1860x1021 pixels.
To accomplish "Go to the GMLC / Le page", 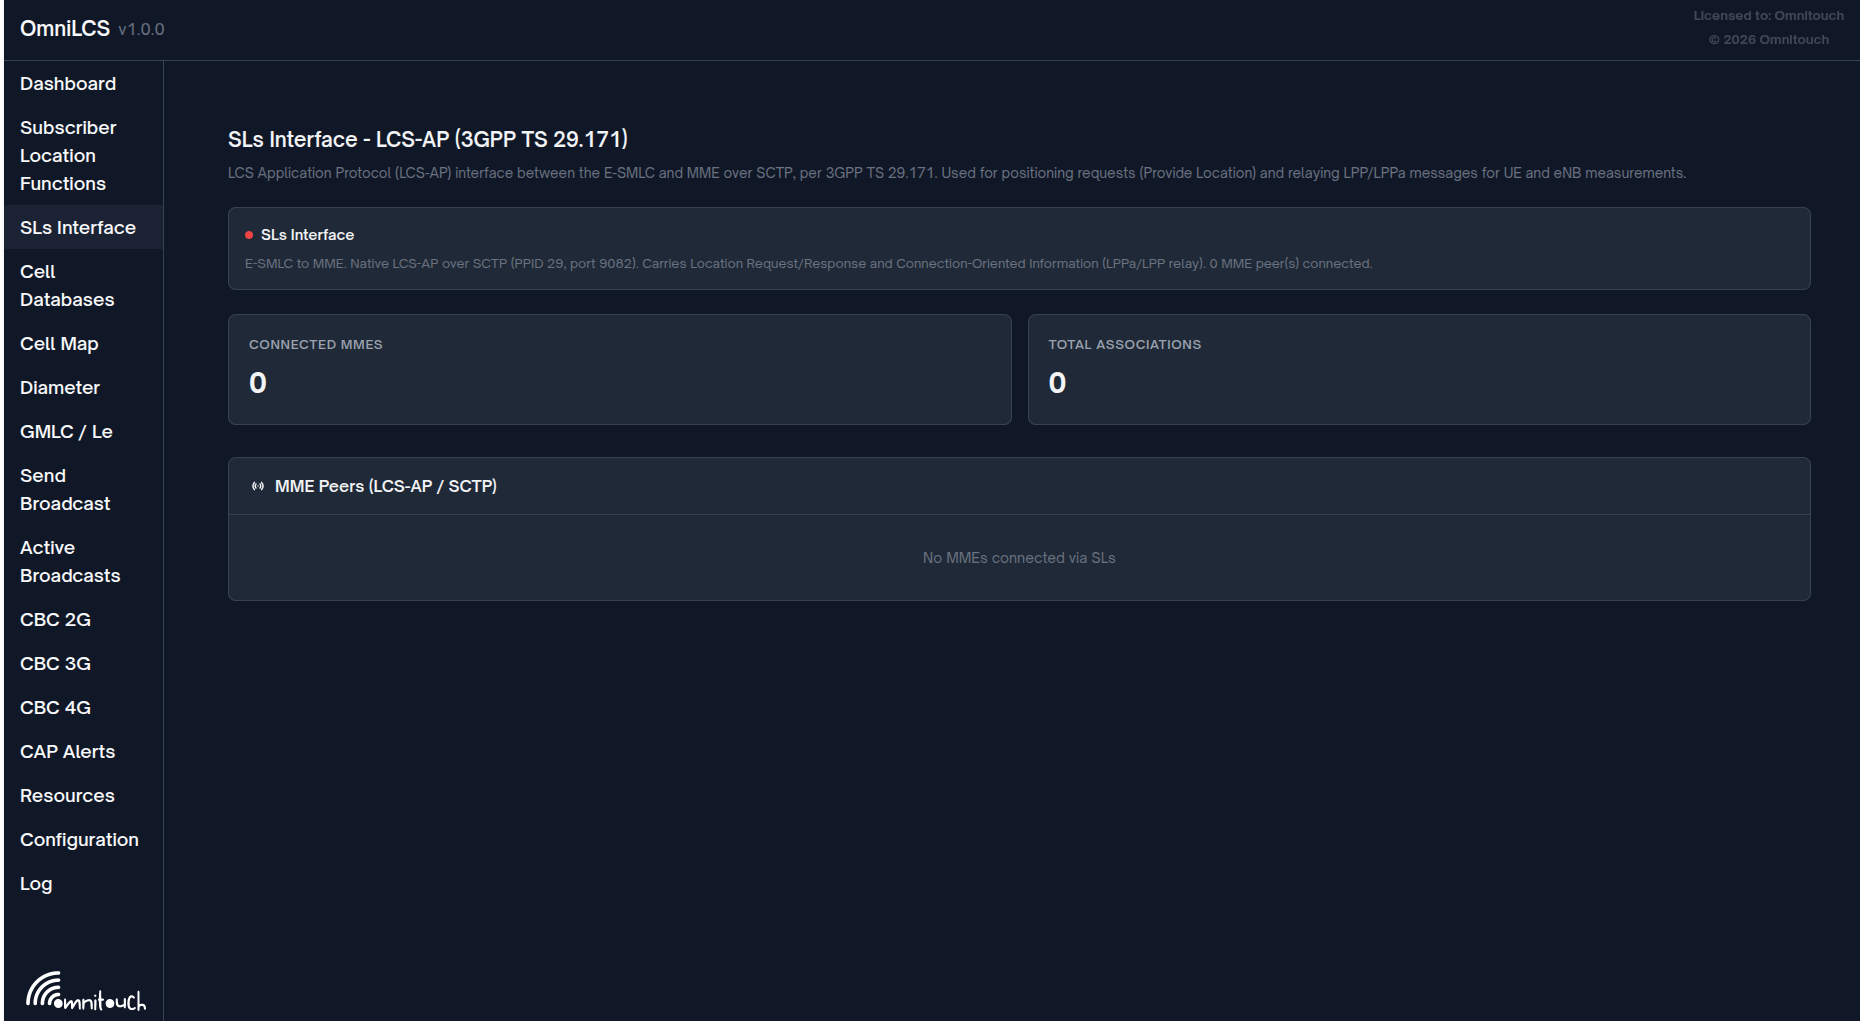I will pos(66,431).
